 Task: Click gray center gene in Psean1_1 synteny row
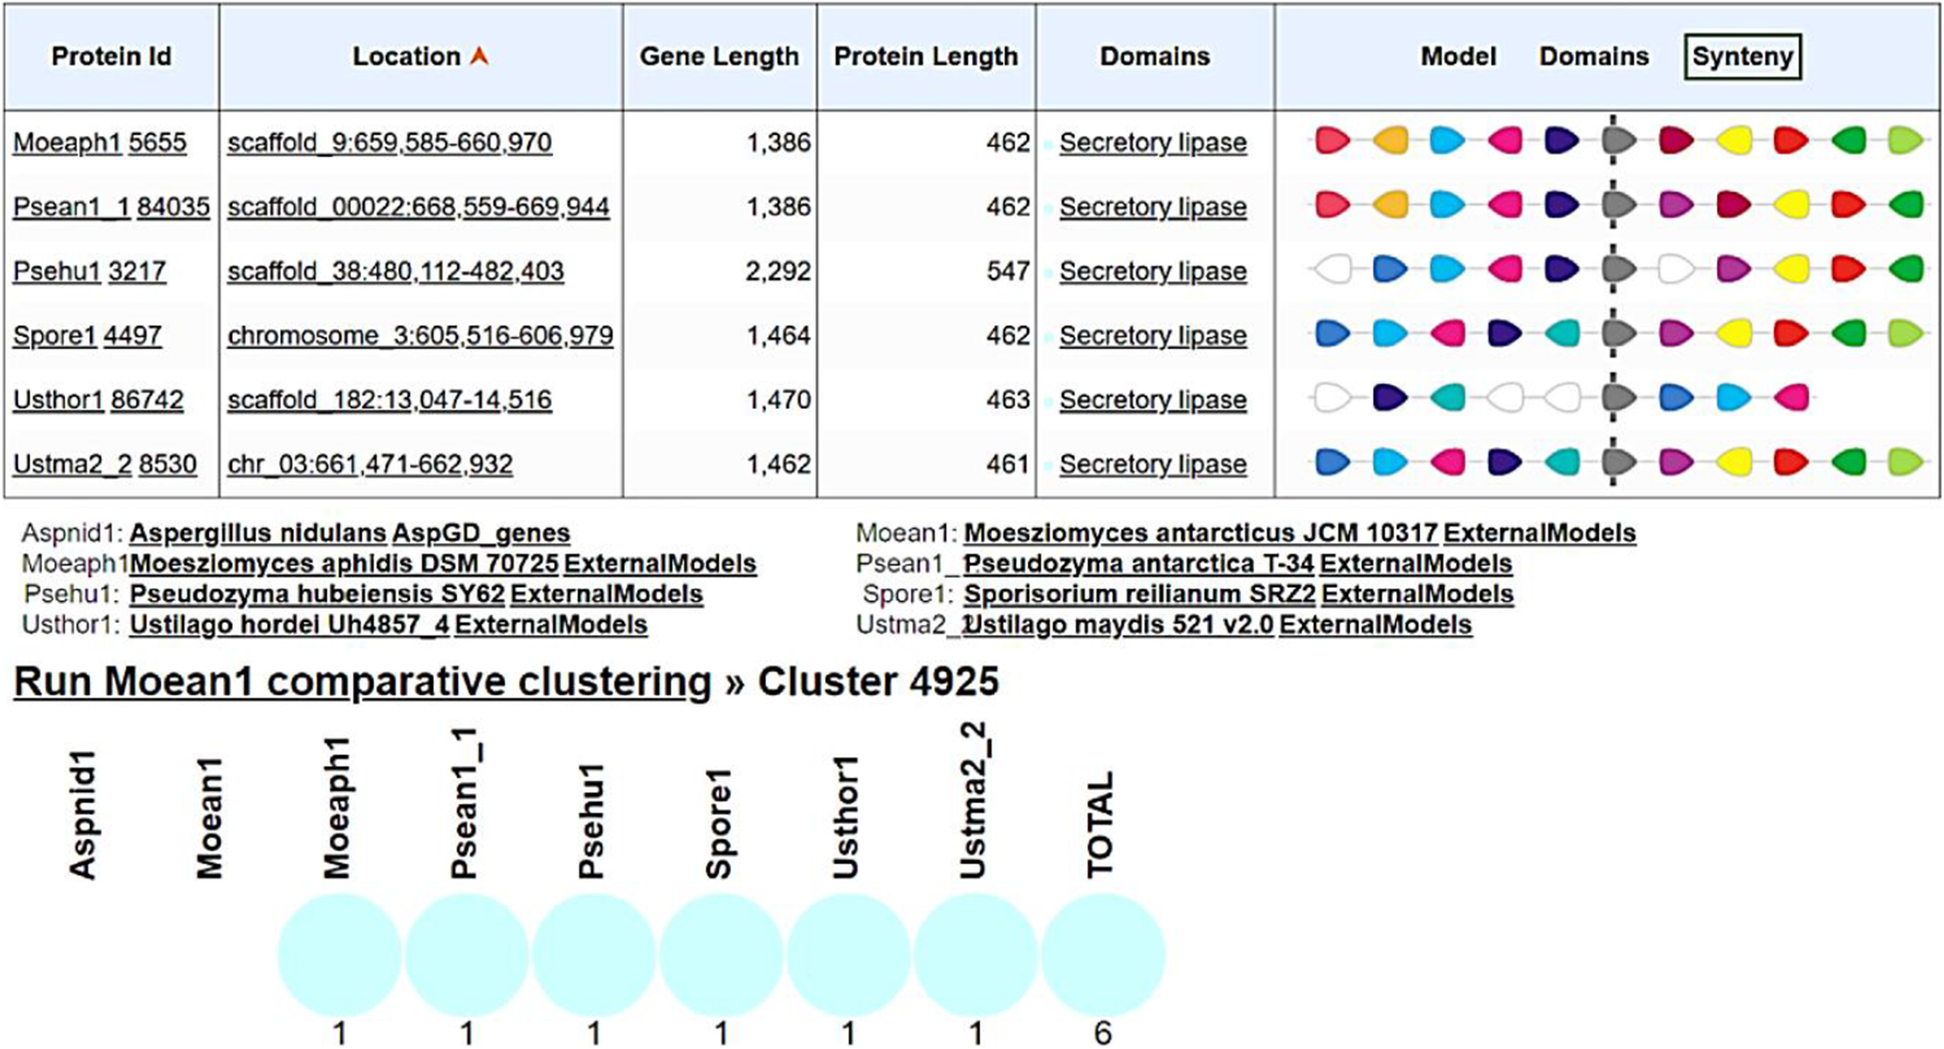point(1618,206)
